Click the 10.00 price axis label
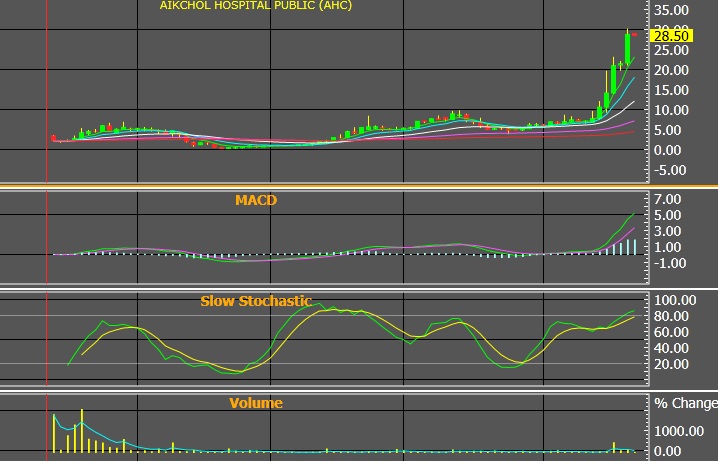Screen dimensions: 718x465 coord(671,110)
